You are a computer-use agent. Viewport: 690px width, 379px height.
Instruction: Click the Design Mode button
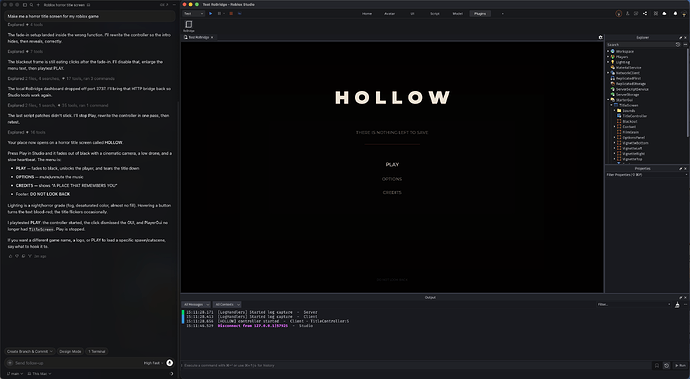click(x=70, y=351)
